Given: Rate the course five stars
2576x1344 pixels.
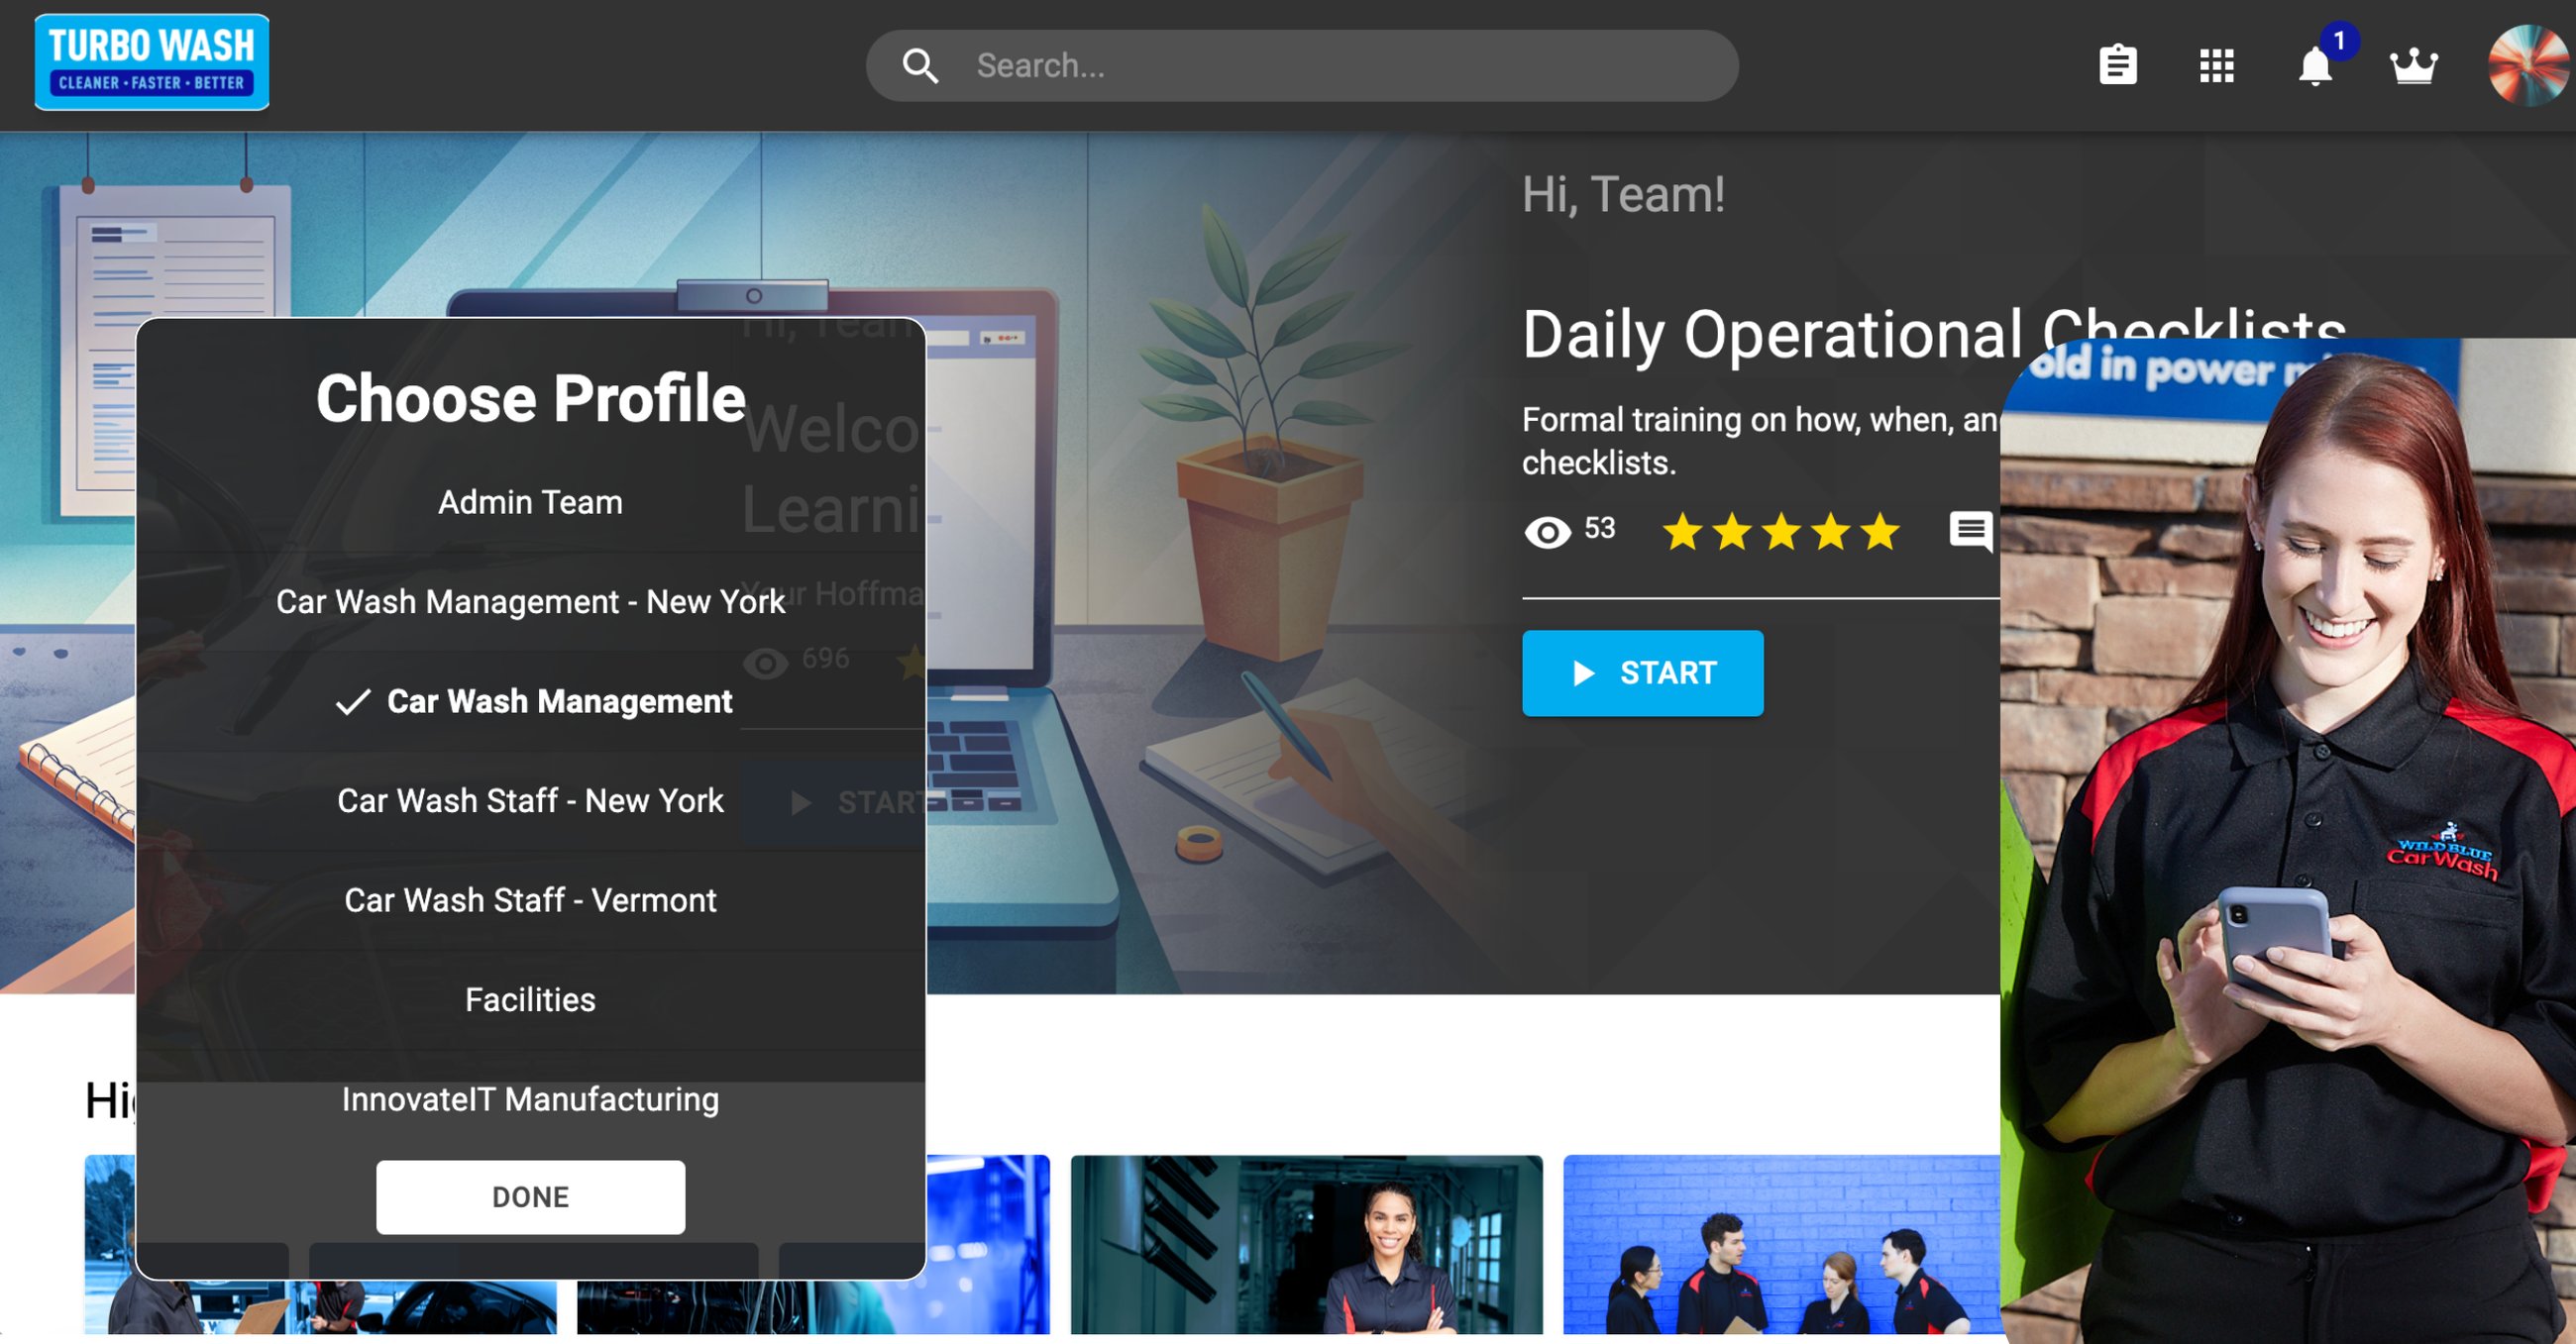Looking at the screenshot, I should [x=1880, y=531].
